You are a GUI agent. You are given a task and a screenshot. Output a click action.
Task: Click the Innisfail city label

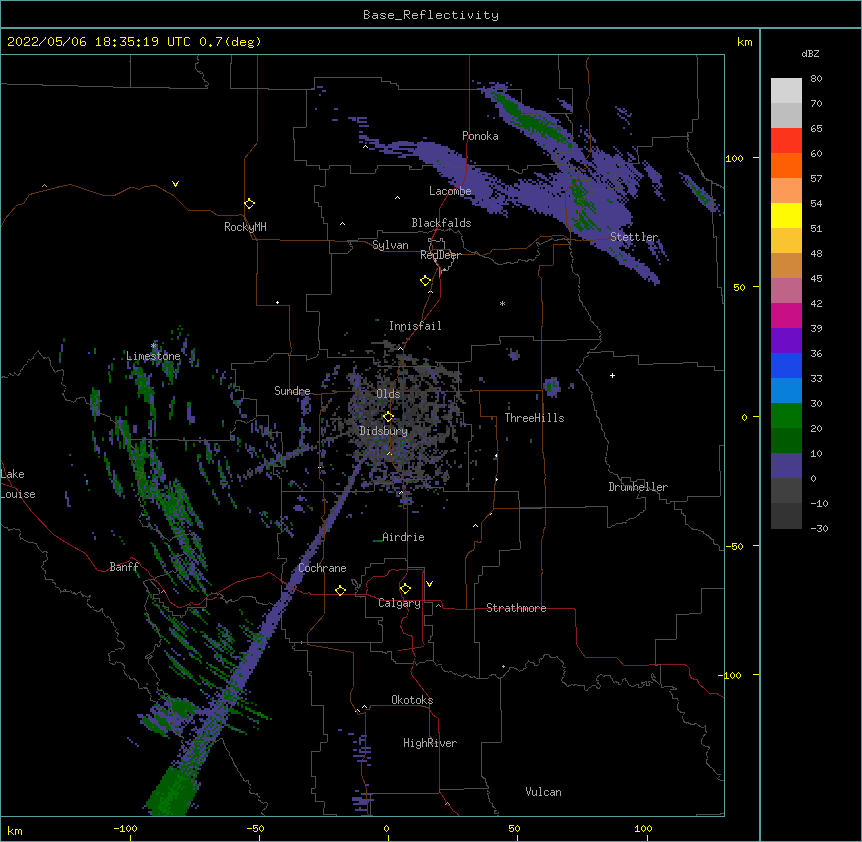(415, 326)
